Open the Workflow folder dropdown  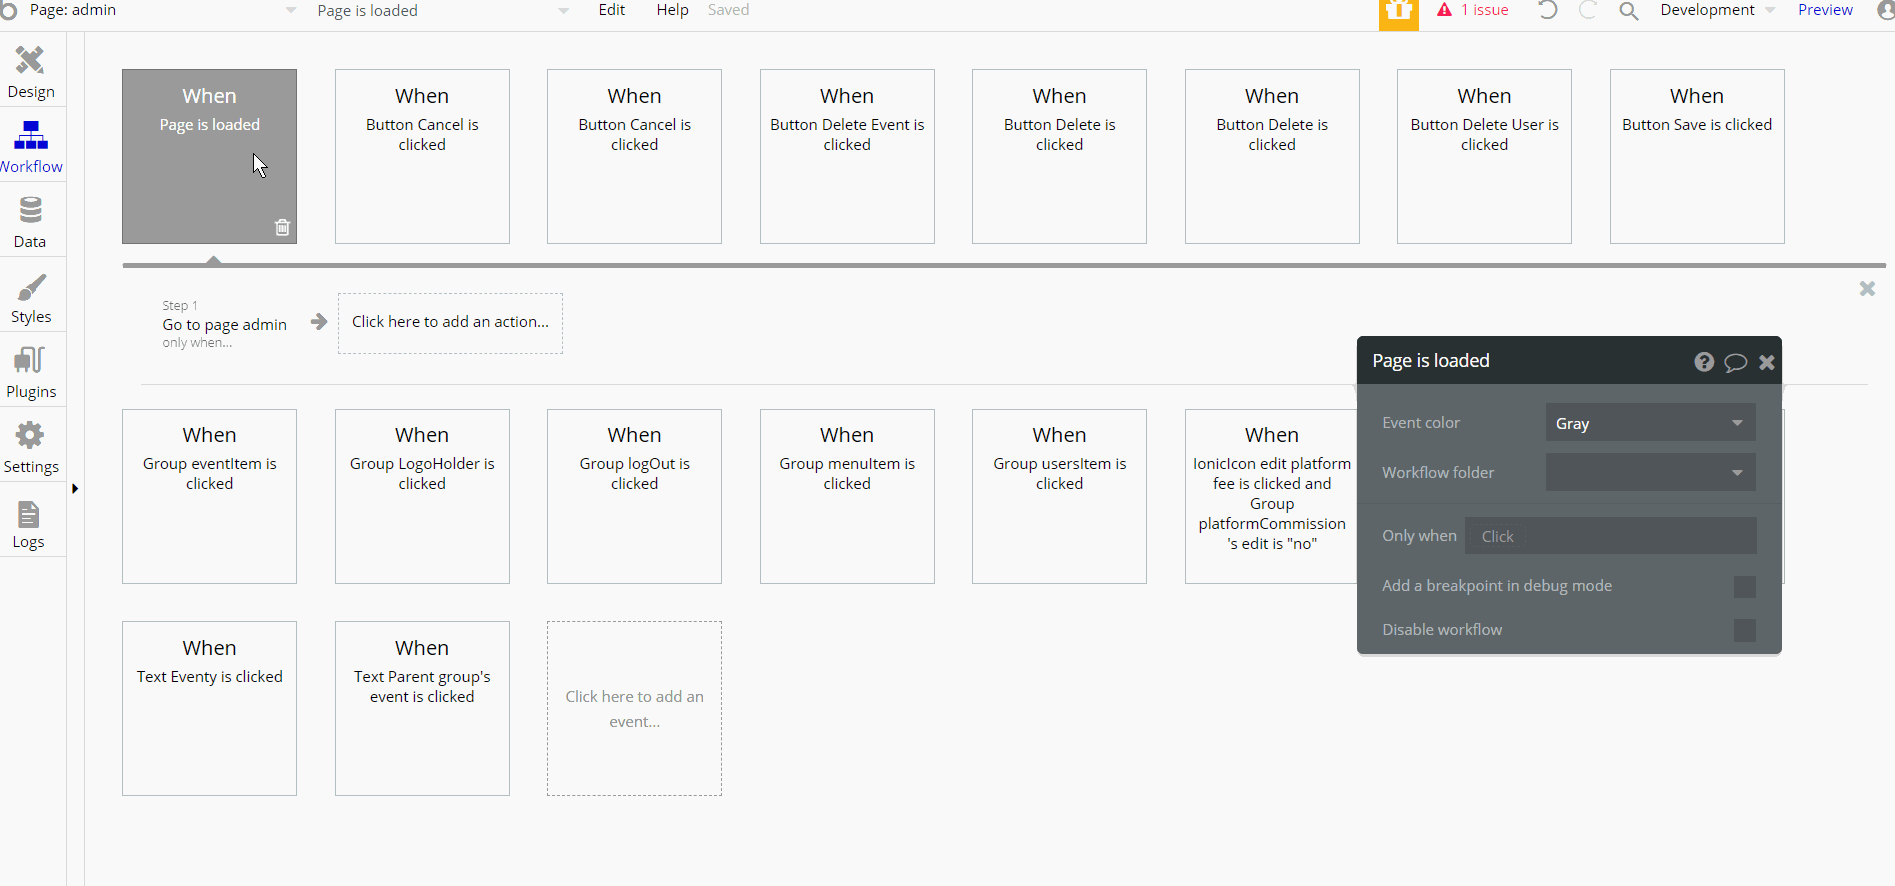pyautogui.click(x=1650, y=472)
